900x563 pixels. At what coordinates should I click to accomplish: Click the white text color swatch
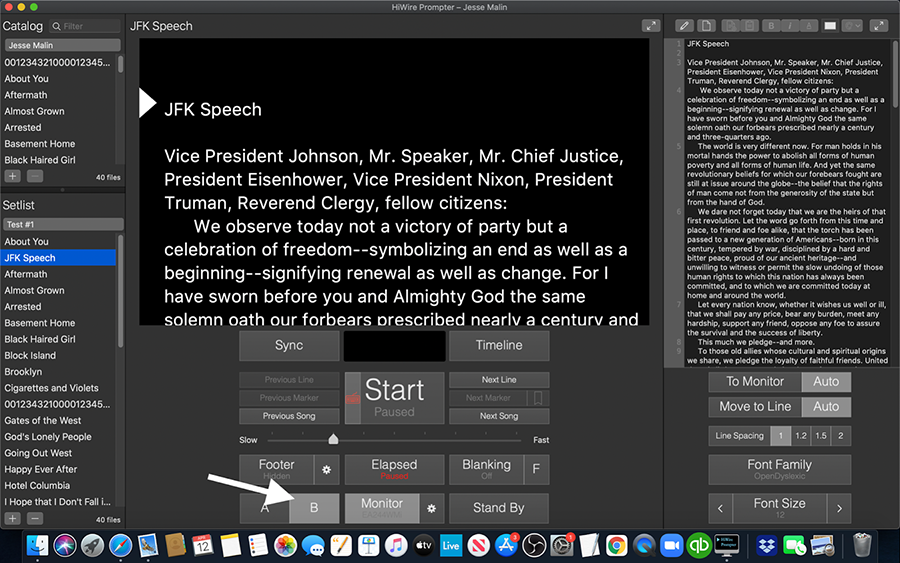[830, 26]
